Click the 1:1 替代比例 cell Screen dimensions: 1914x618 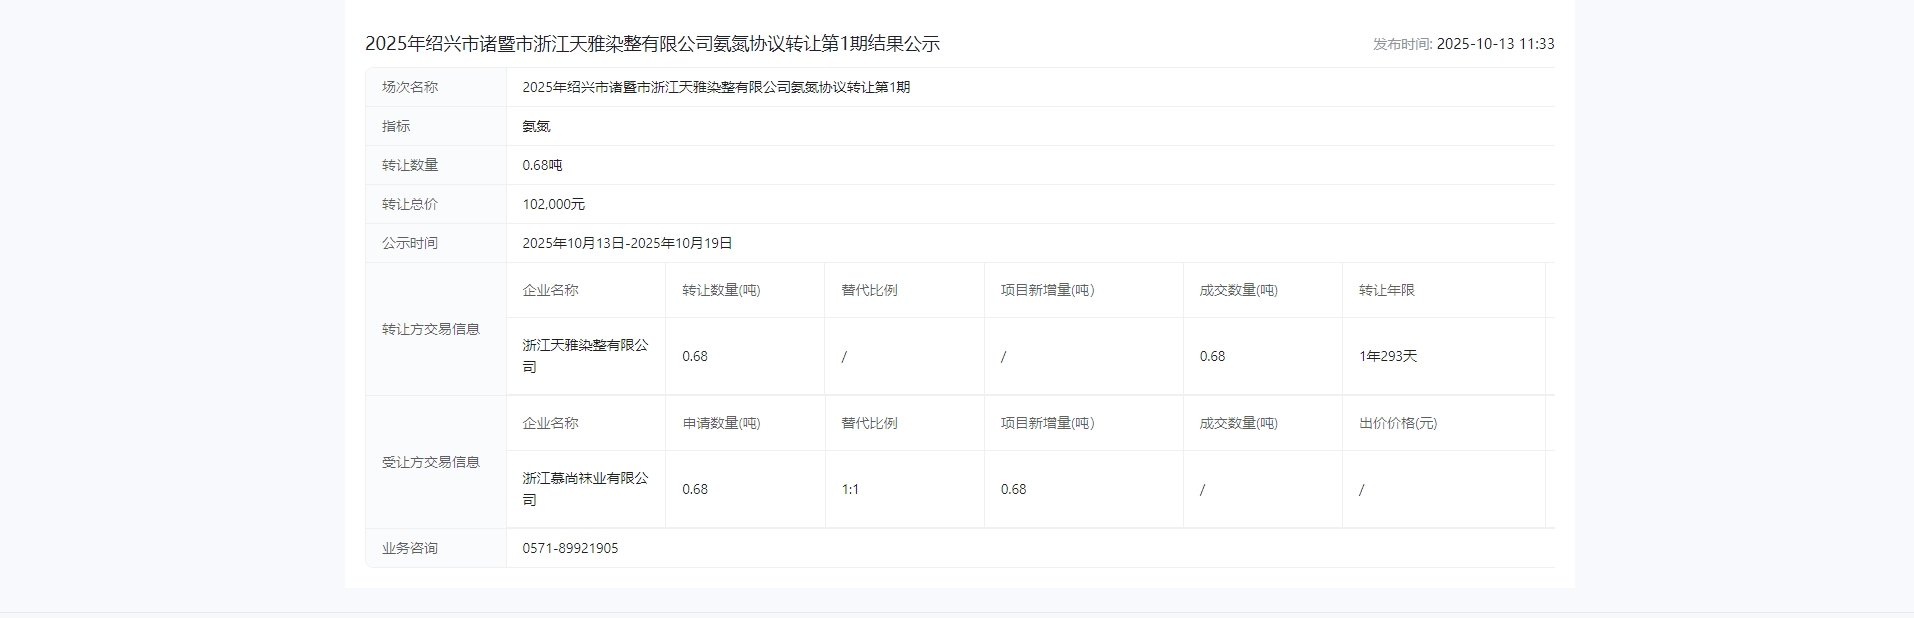pos(850,489)
